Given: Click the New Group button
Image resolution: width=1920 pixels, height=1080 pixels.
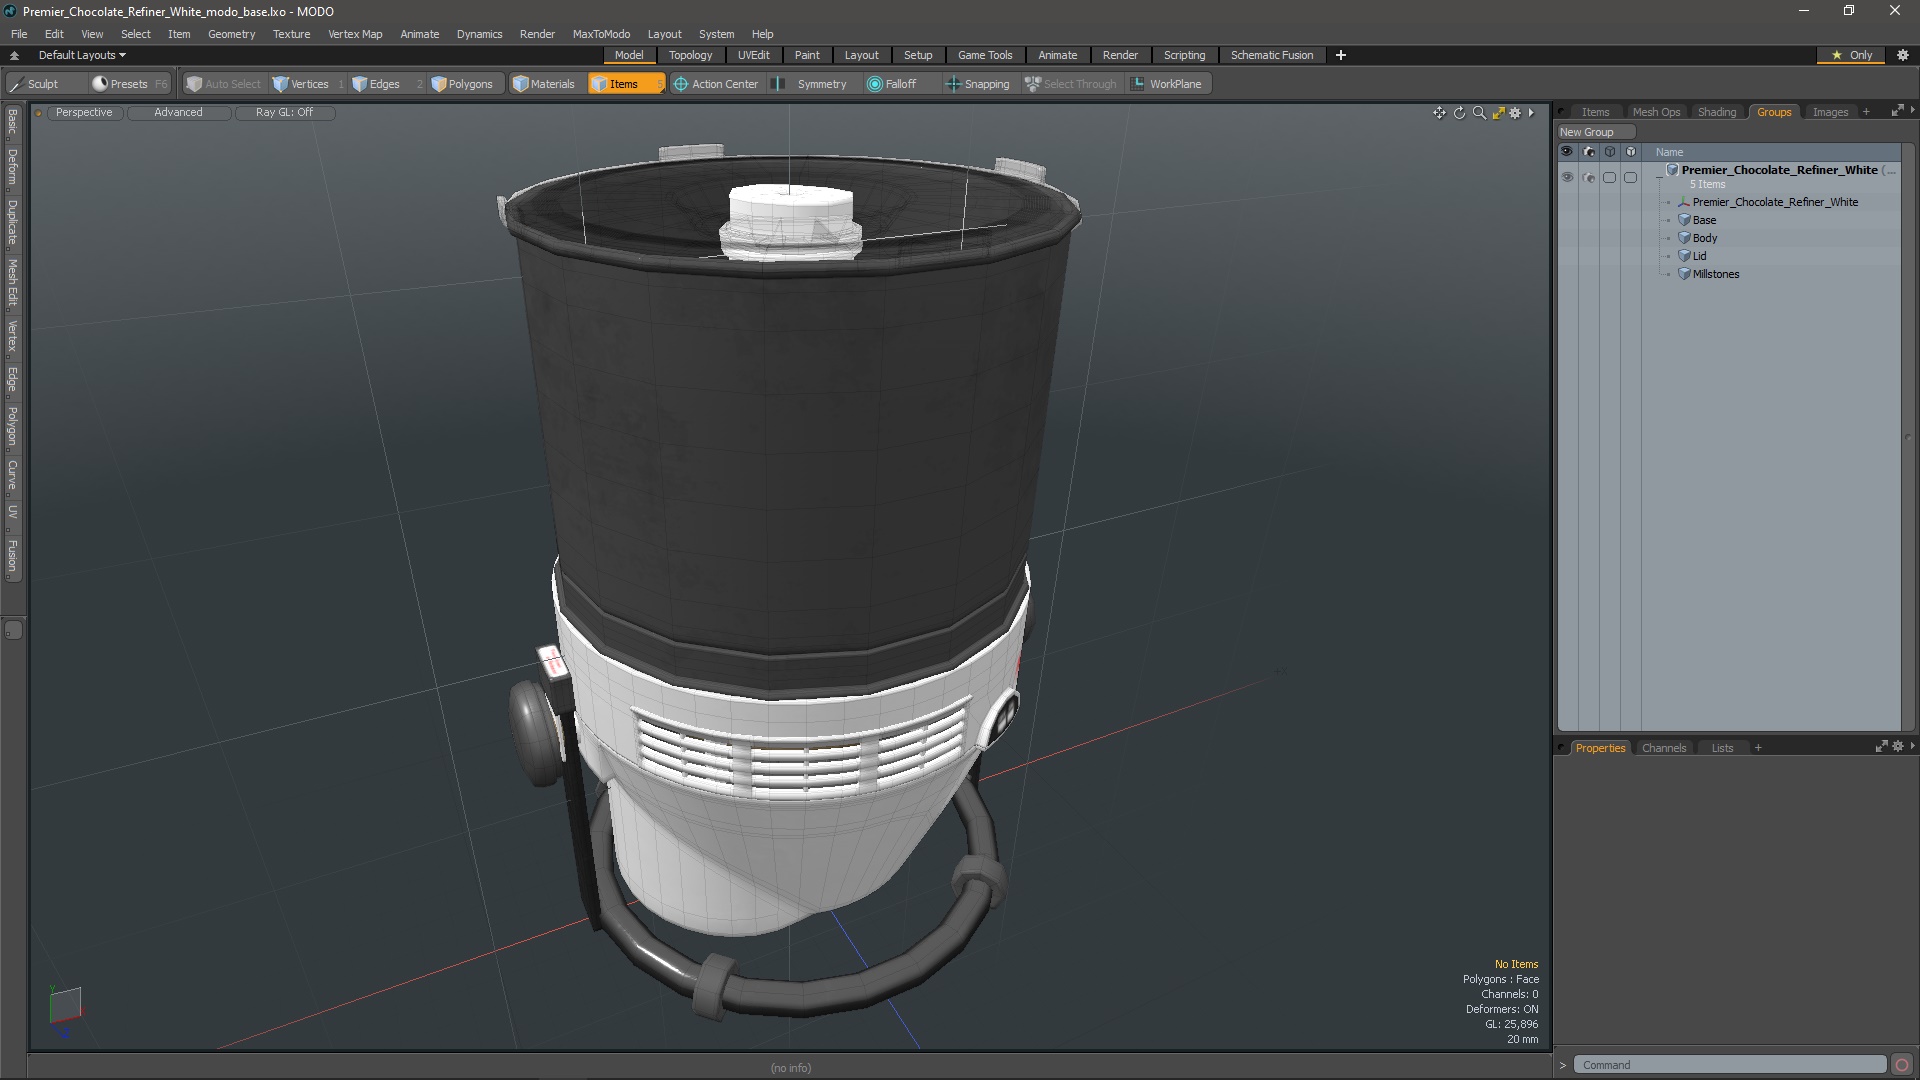Looking at the screenshot, I should click(x=1594, y=132).
